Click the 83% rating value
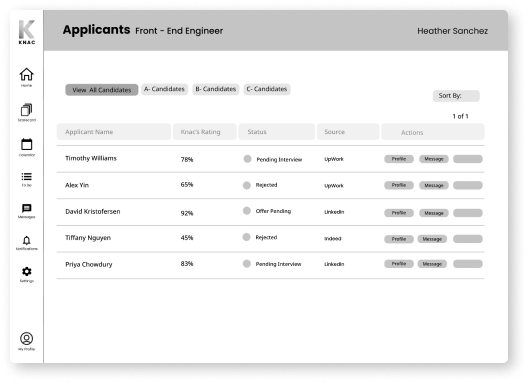This screenshot has height=383, width=528. 187,263
